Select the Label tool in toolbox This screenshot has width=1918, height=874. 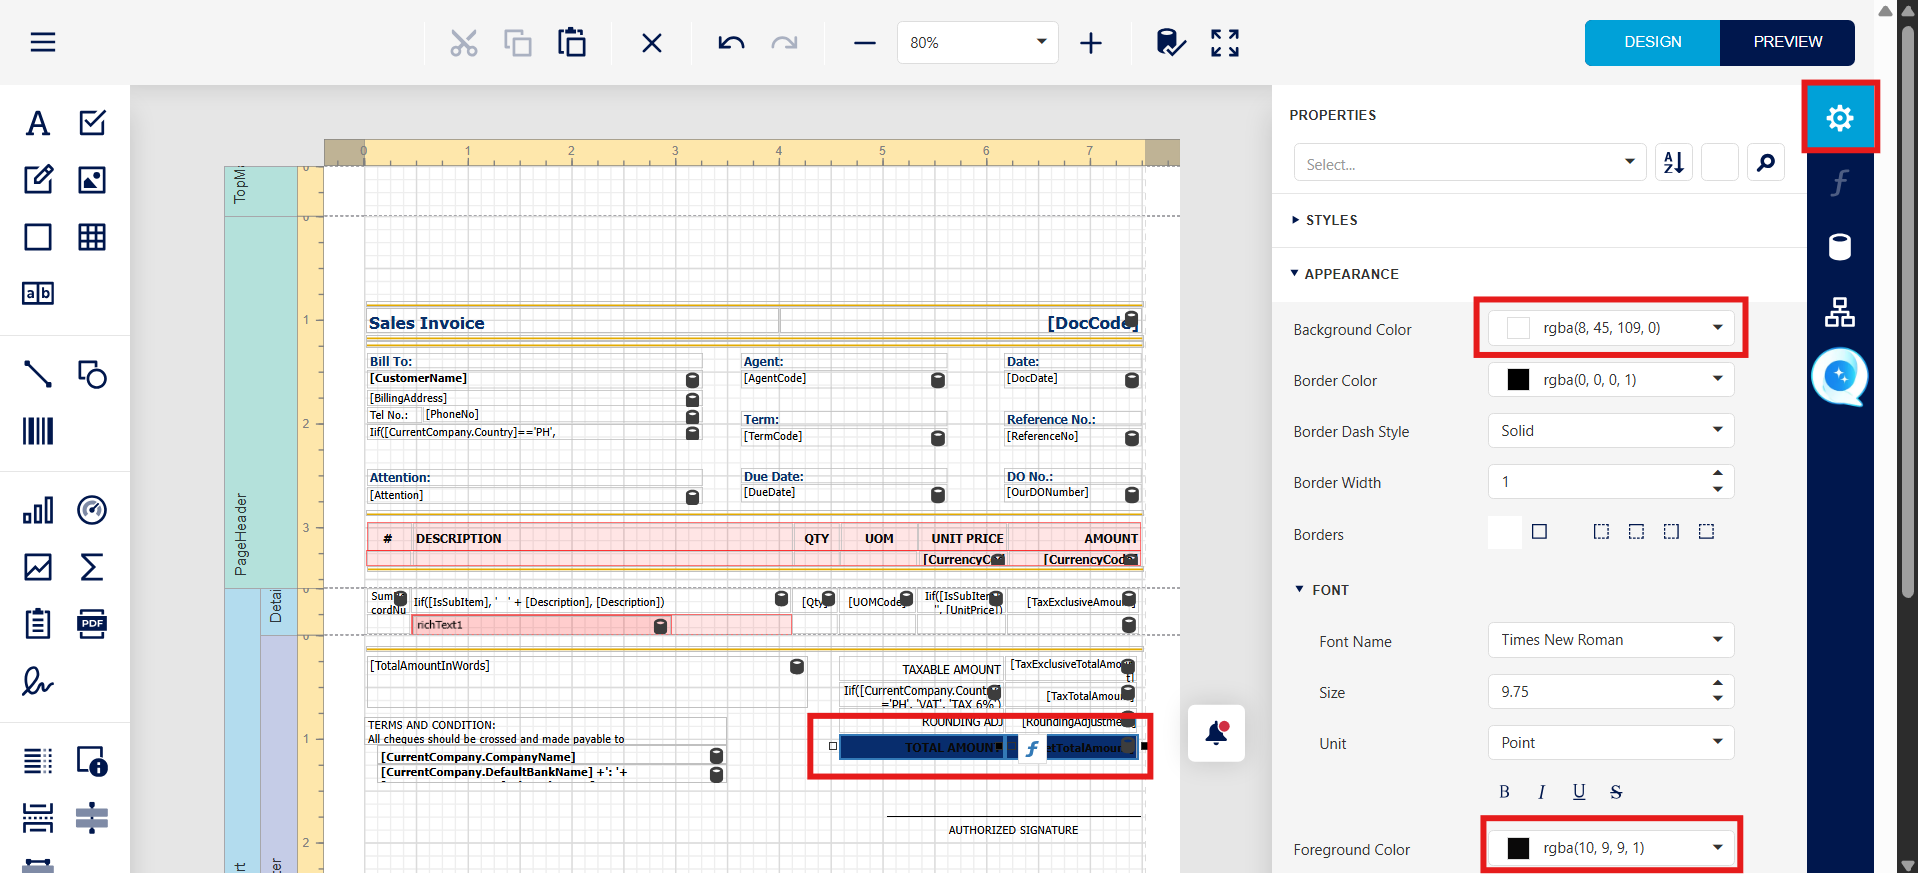click(38, 123)
